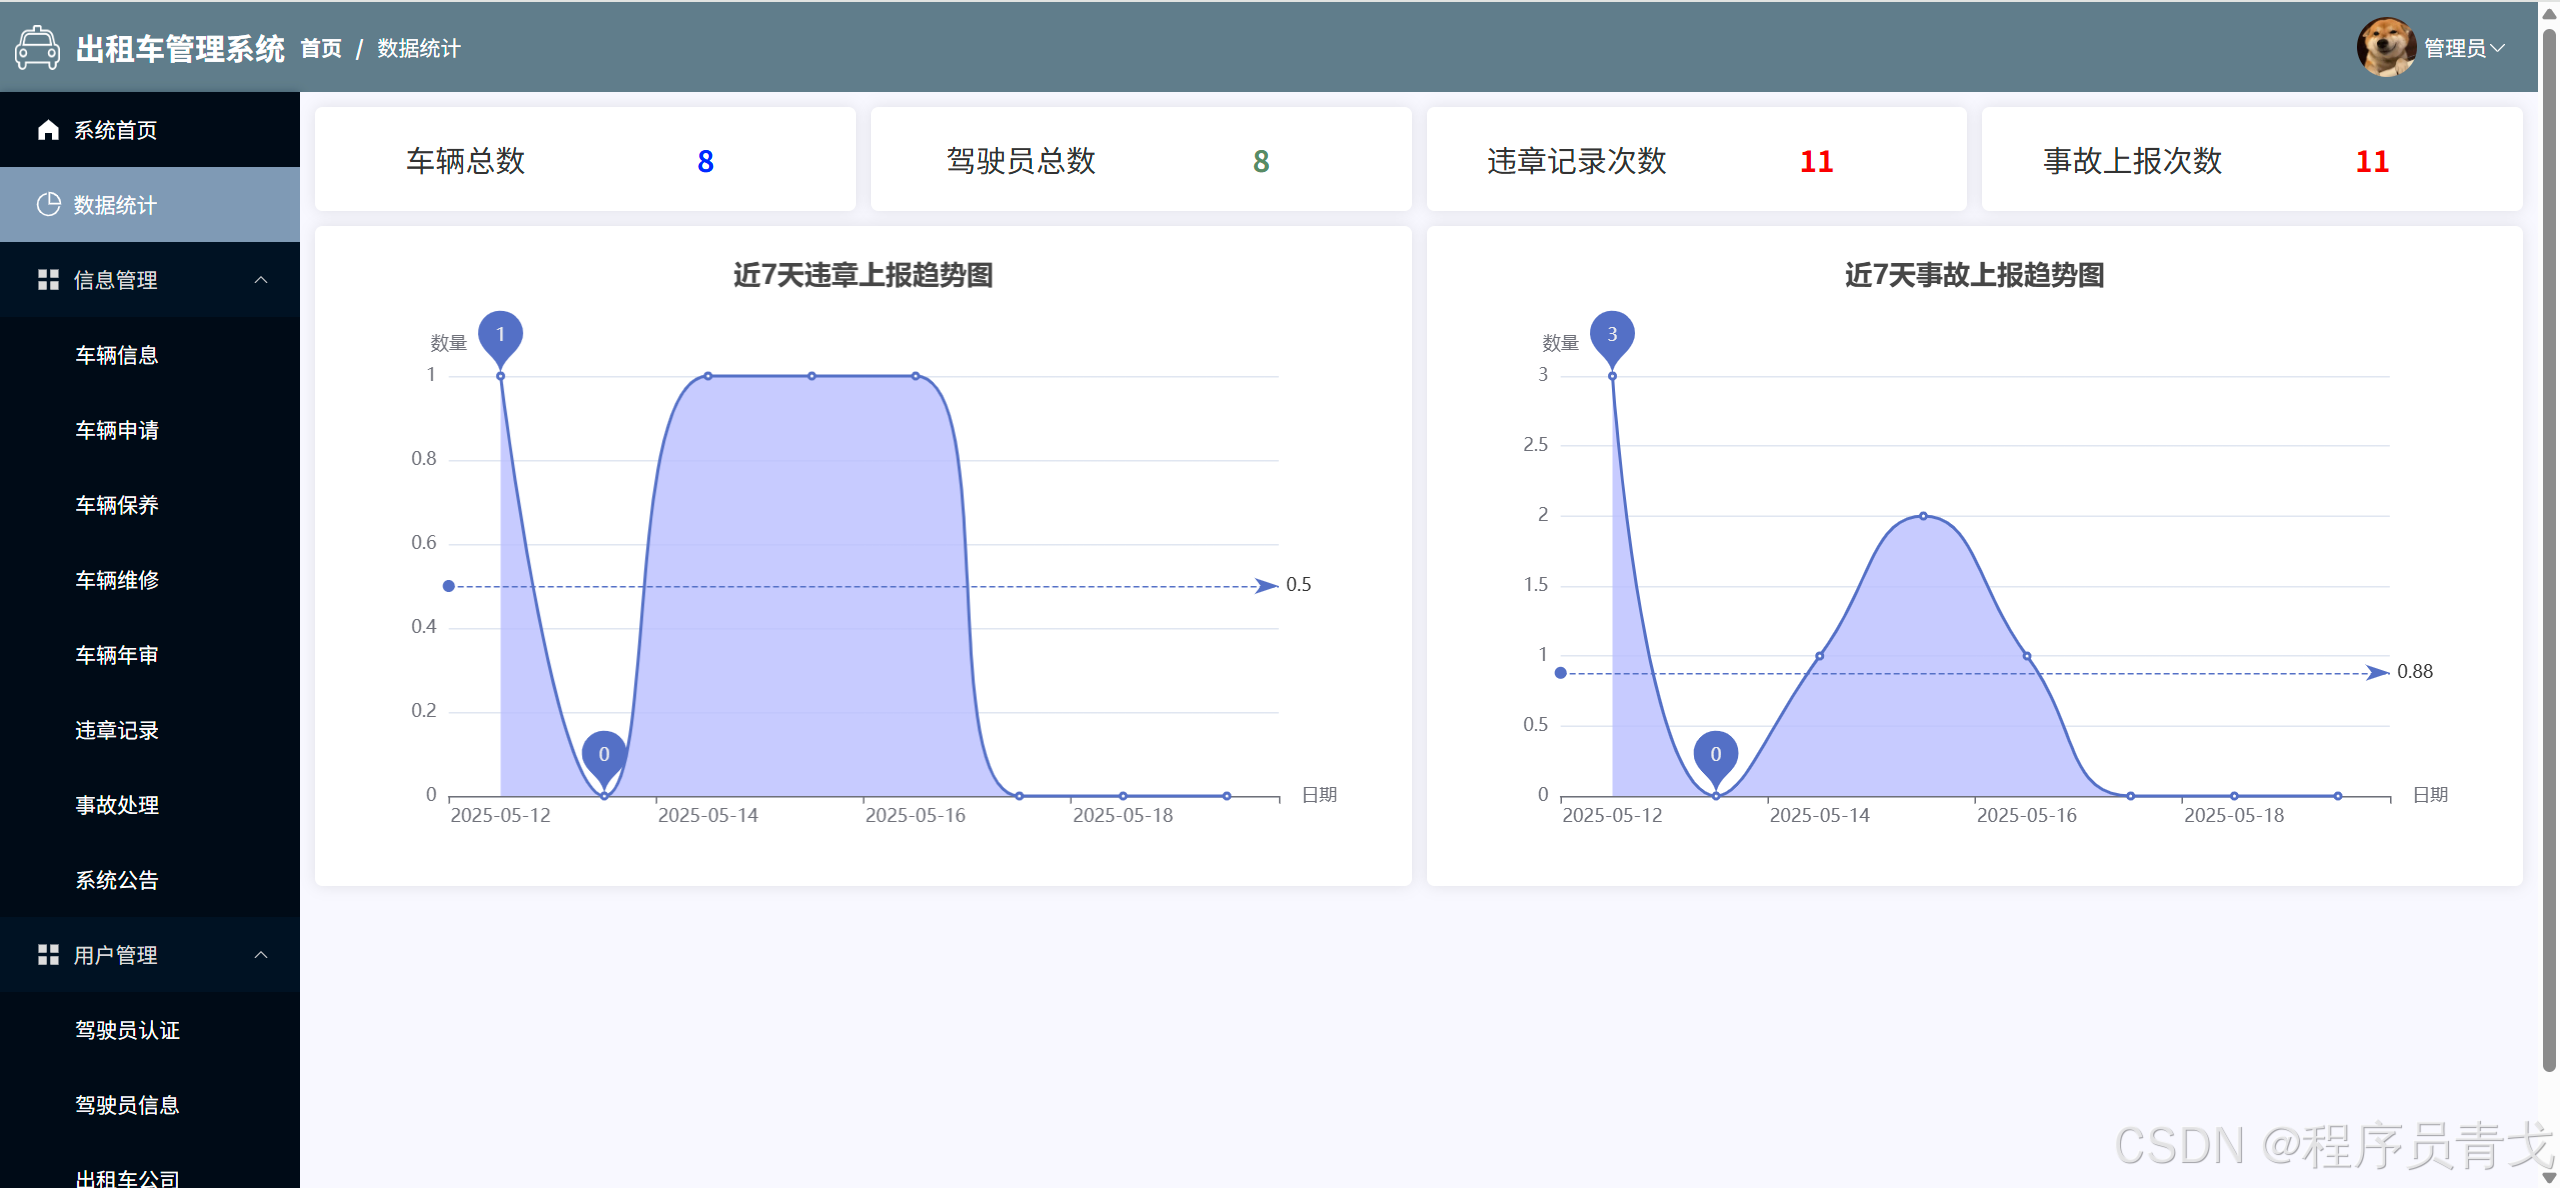
Task: Click the 首页 breadcrumb link
Action: click(x=321, y=48)
